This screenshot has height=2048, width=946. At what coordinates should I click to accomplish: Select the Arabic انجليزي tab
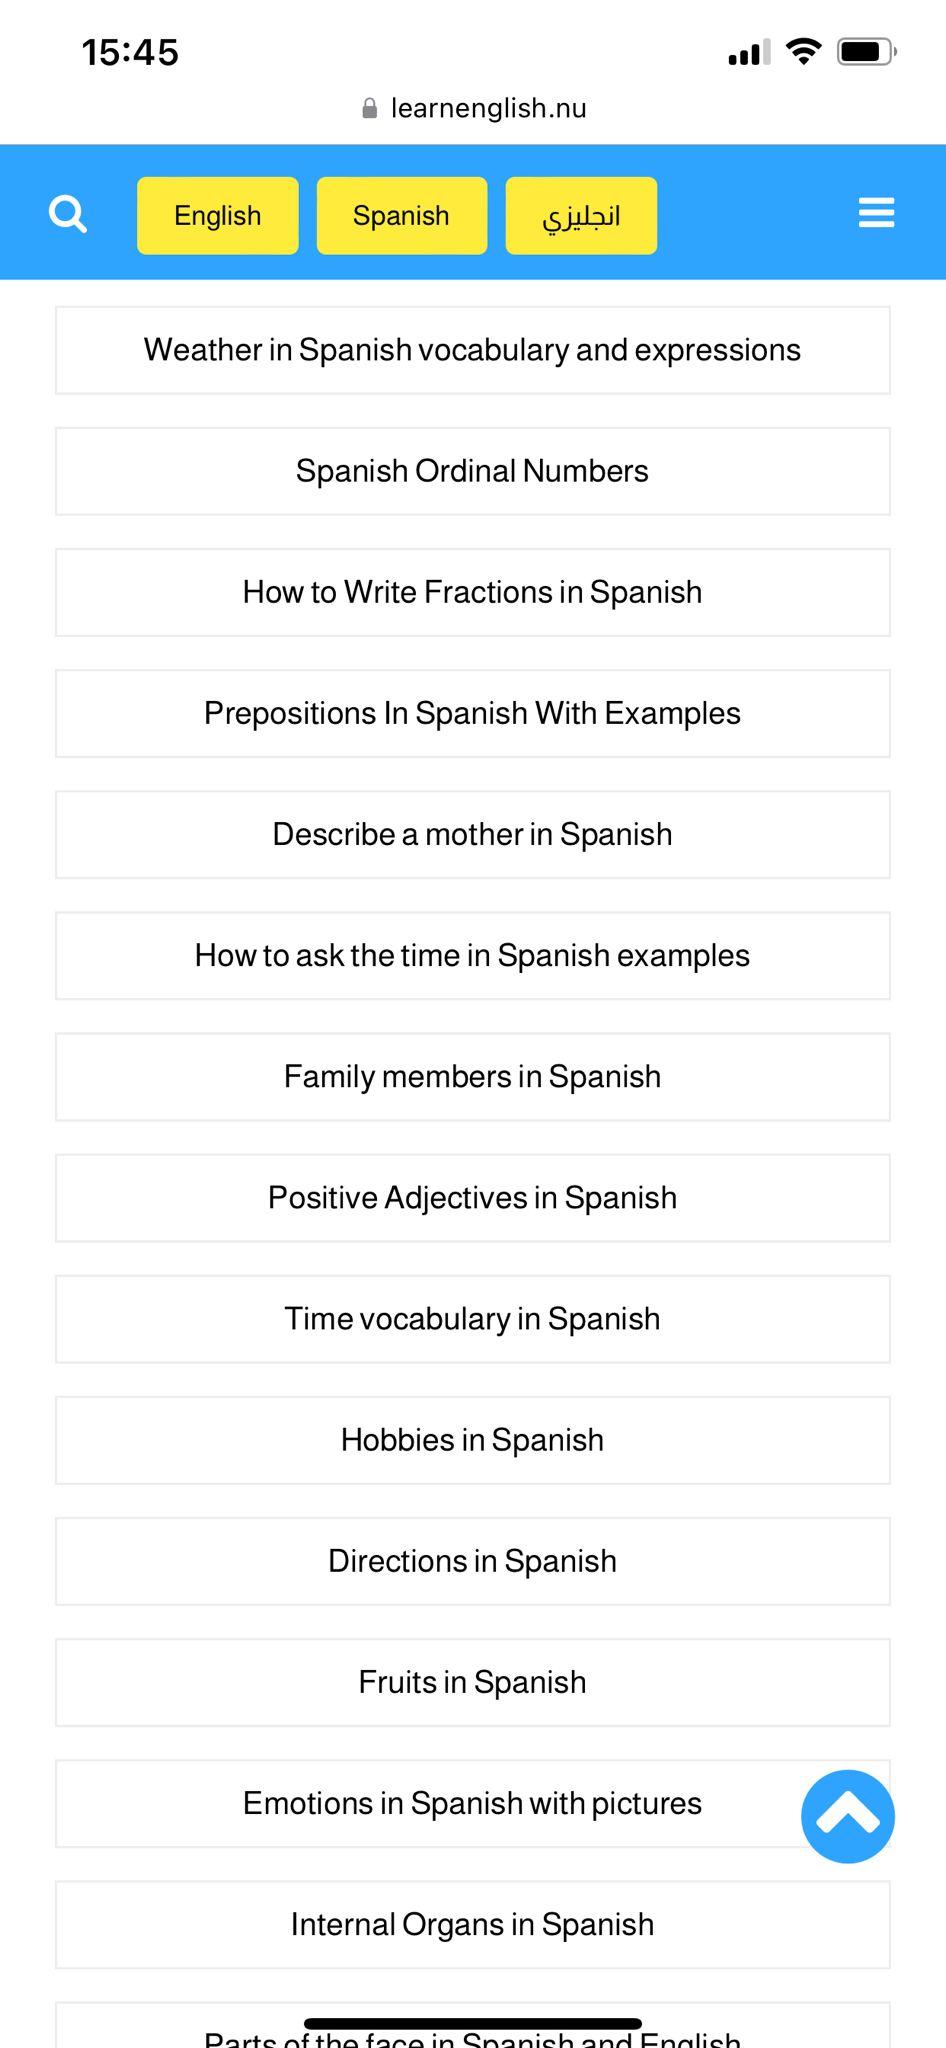click(581, 216)
